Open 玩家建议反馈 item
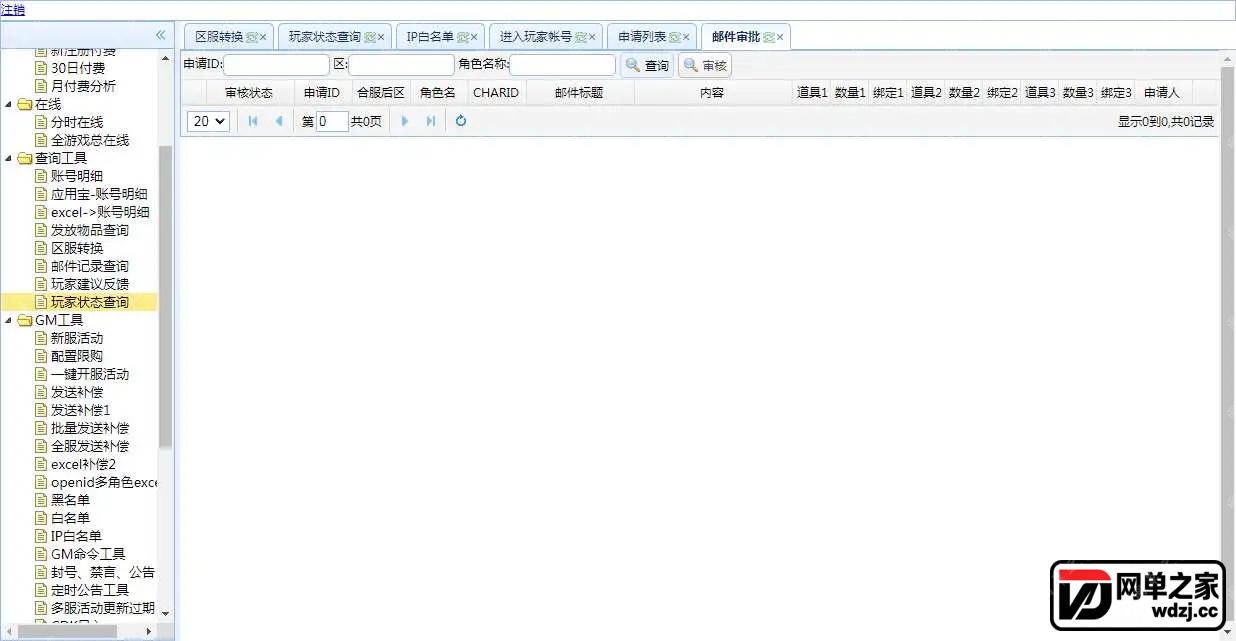The height and width of the screenshot is (641, 1236). [90, 284]
